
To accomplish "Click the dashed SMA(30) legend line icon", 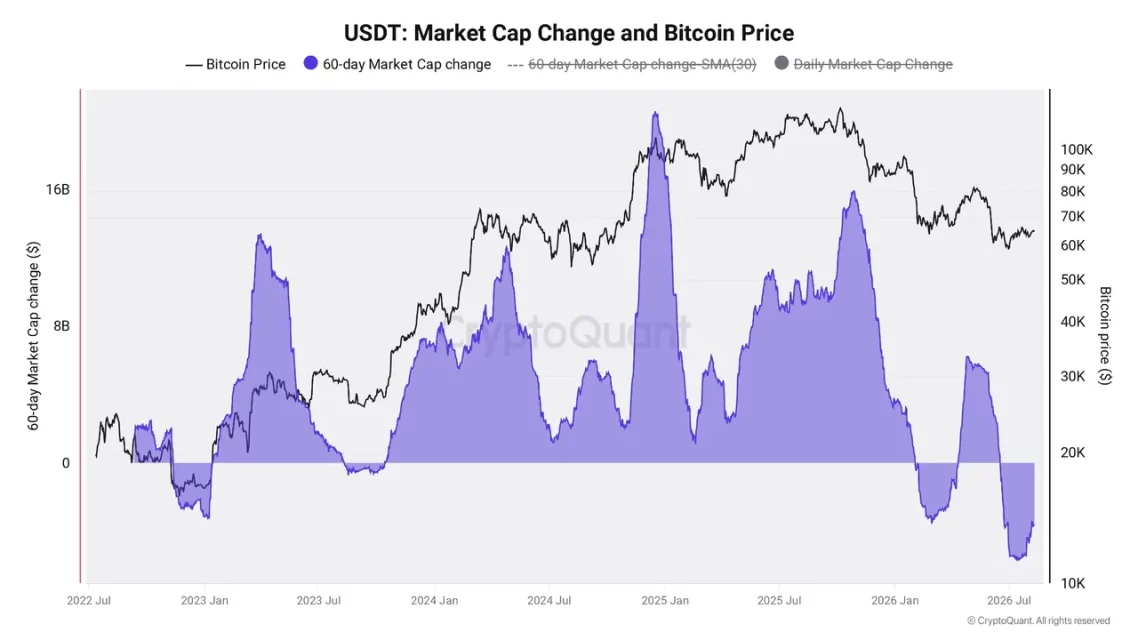I will [x=515, y=65].
